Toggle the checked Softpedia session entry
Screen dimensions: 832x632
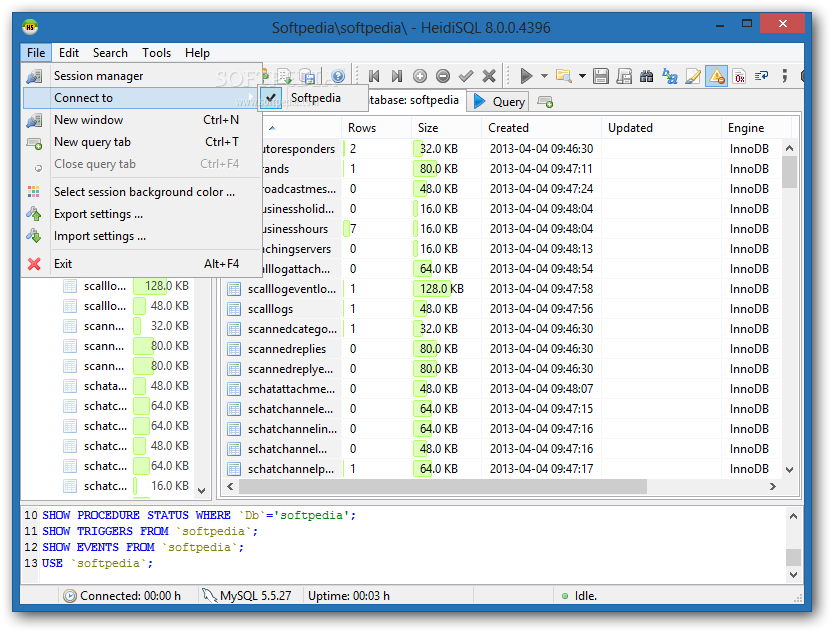click(x=313, y=98)
